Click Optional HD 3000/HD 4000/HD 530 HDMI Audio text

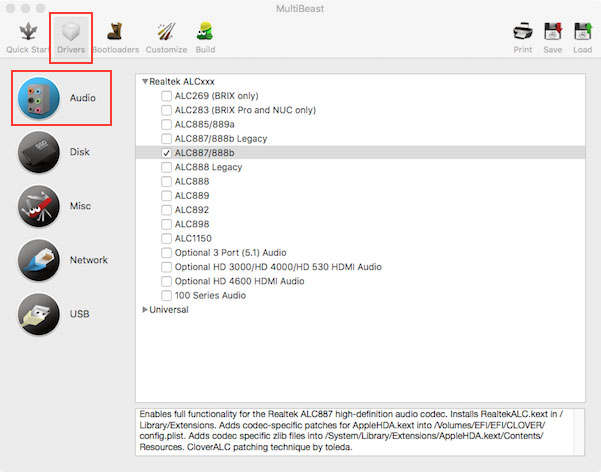278,267
